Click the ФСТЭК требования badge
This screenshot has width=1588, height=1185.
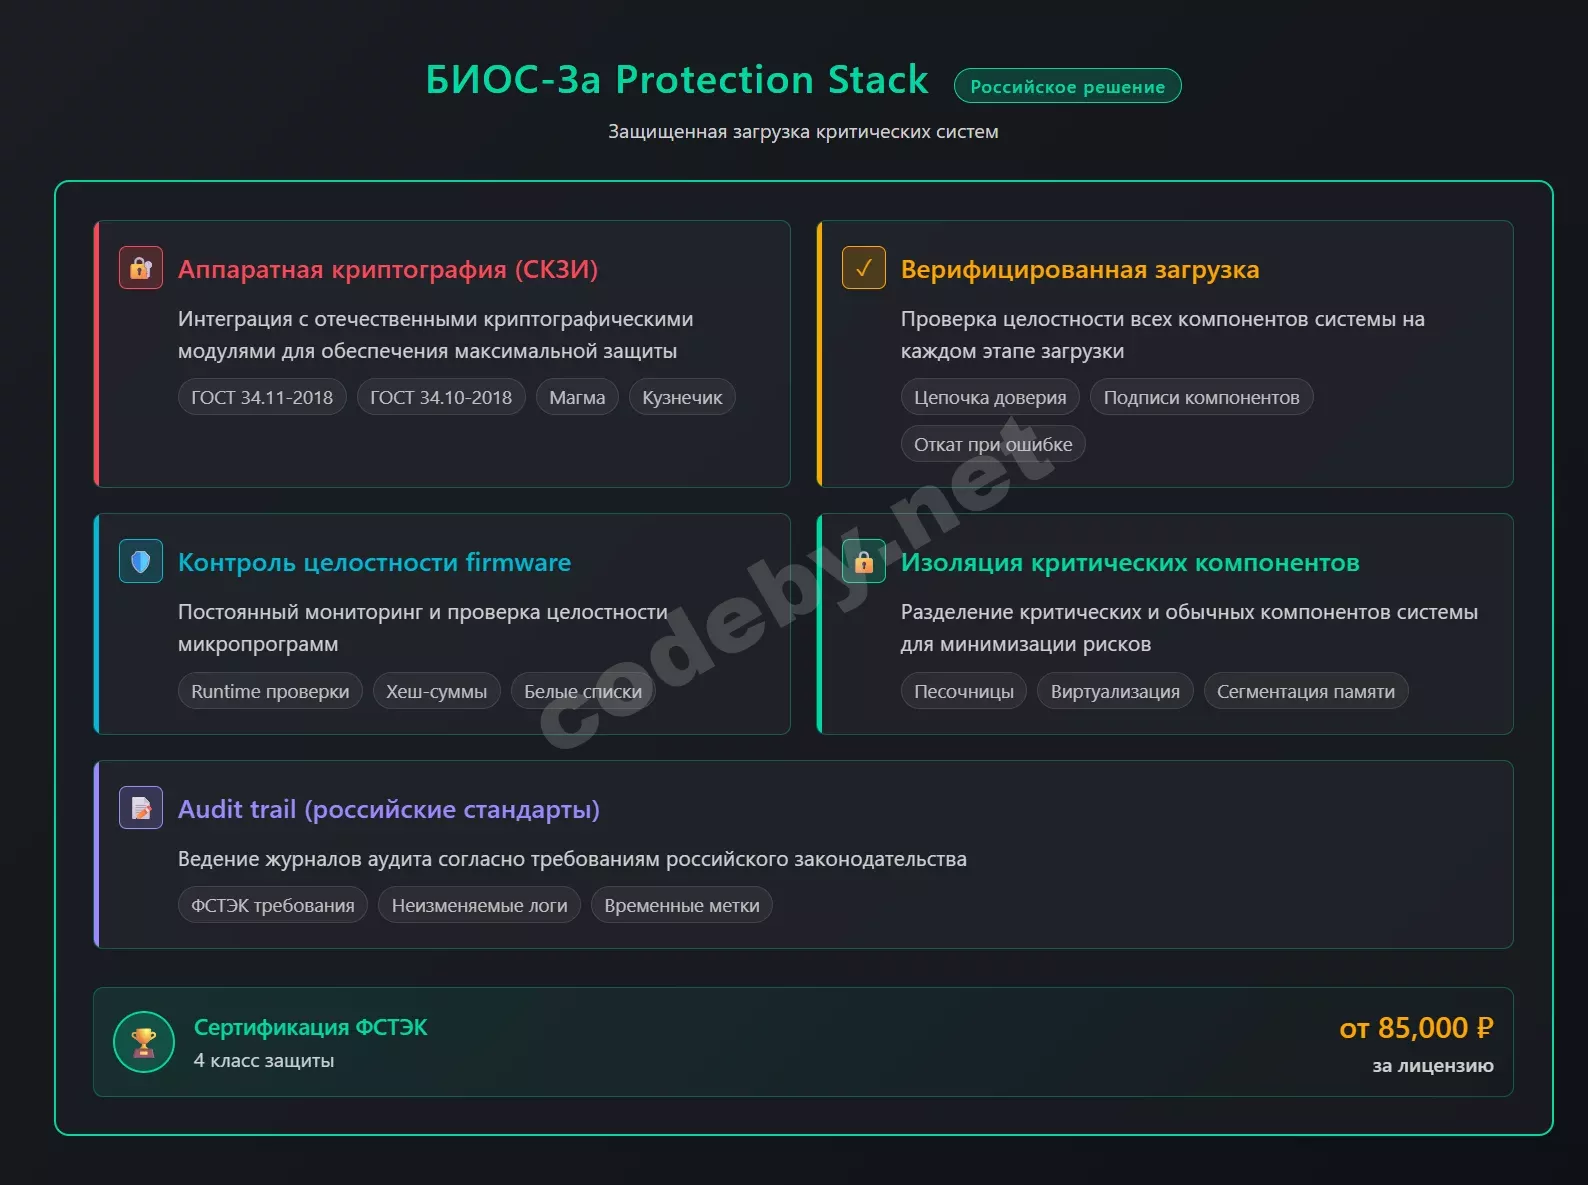pyautogui.click(x=272, y=904)
